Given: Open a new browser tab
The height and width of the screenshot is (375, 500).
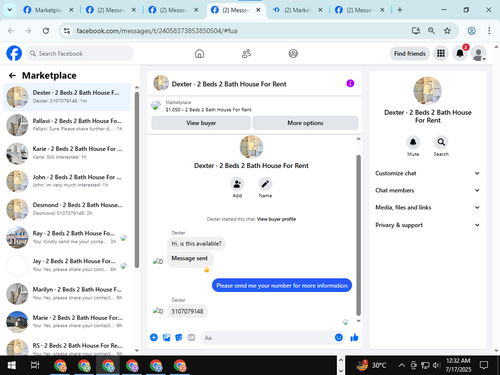Looking at the screenshot, I should coord(400,10).
